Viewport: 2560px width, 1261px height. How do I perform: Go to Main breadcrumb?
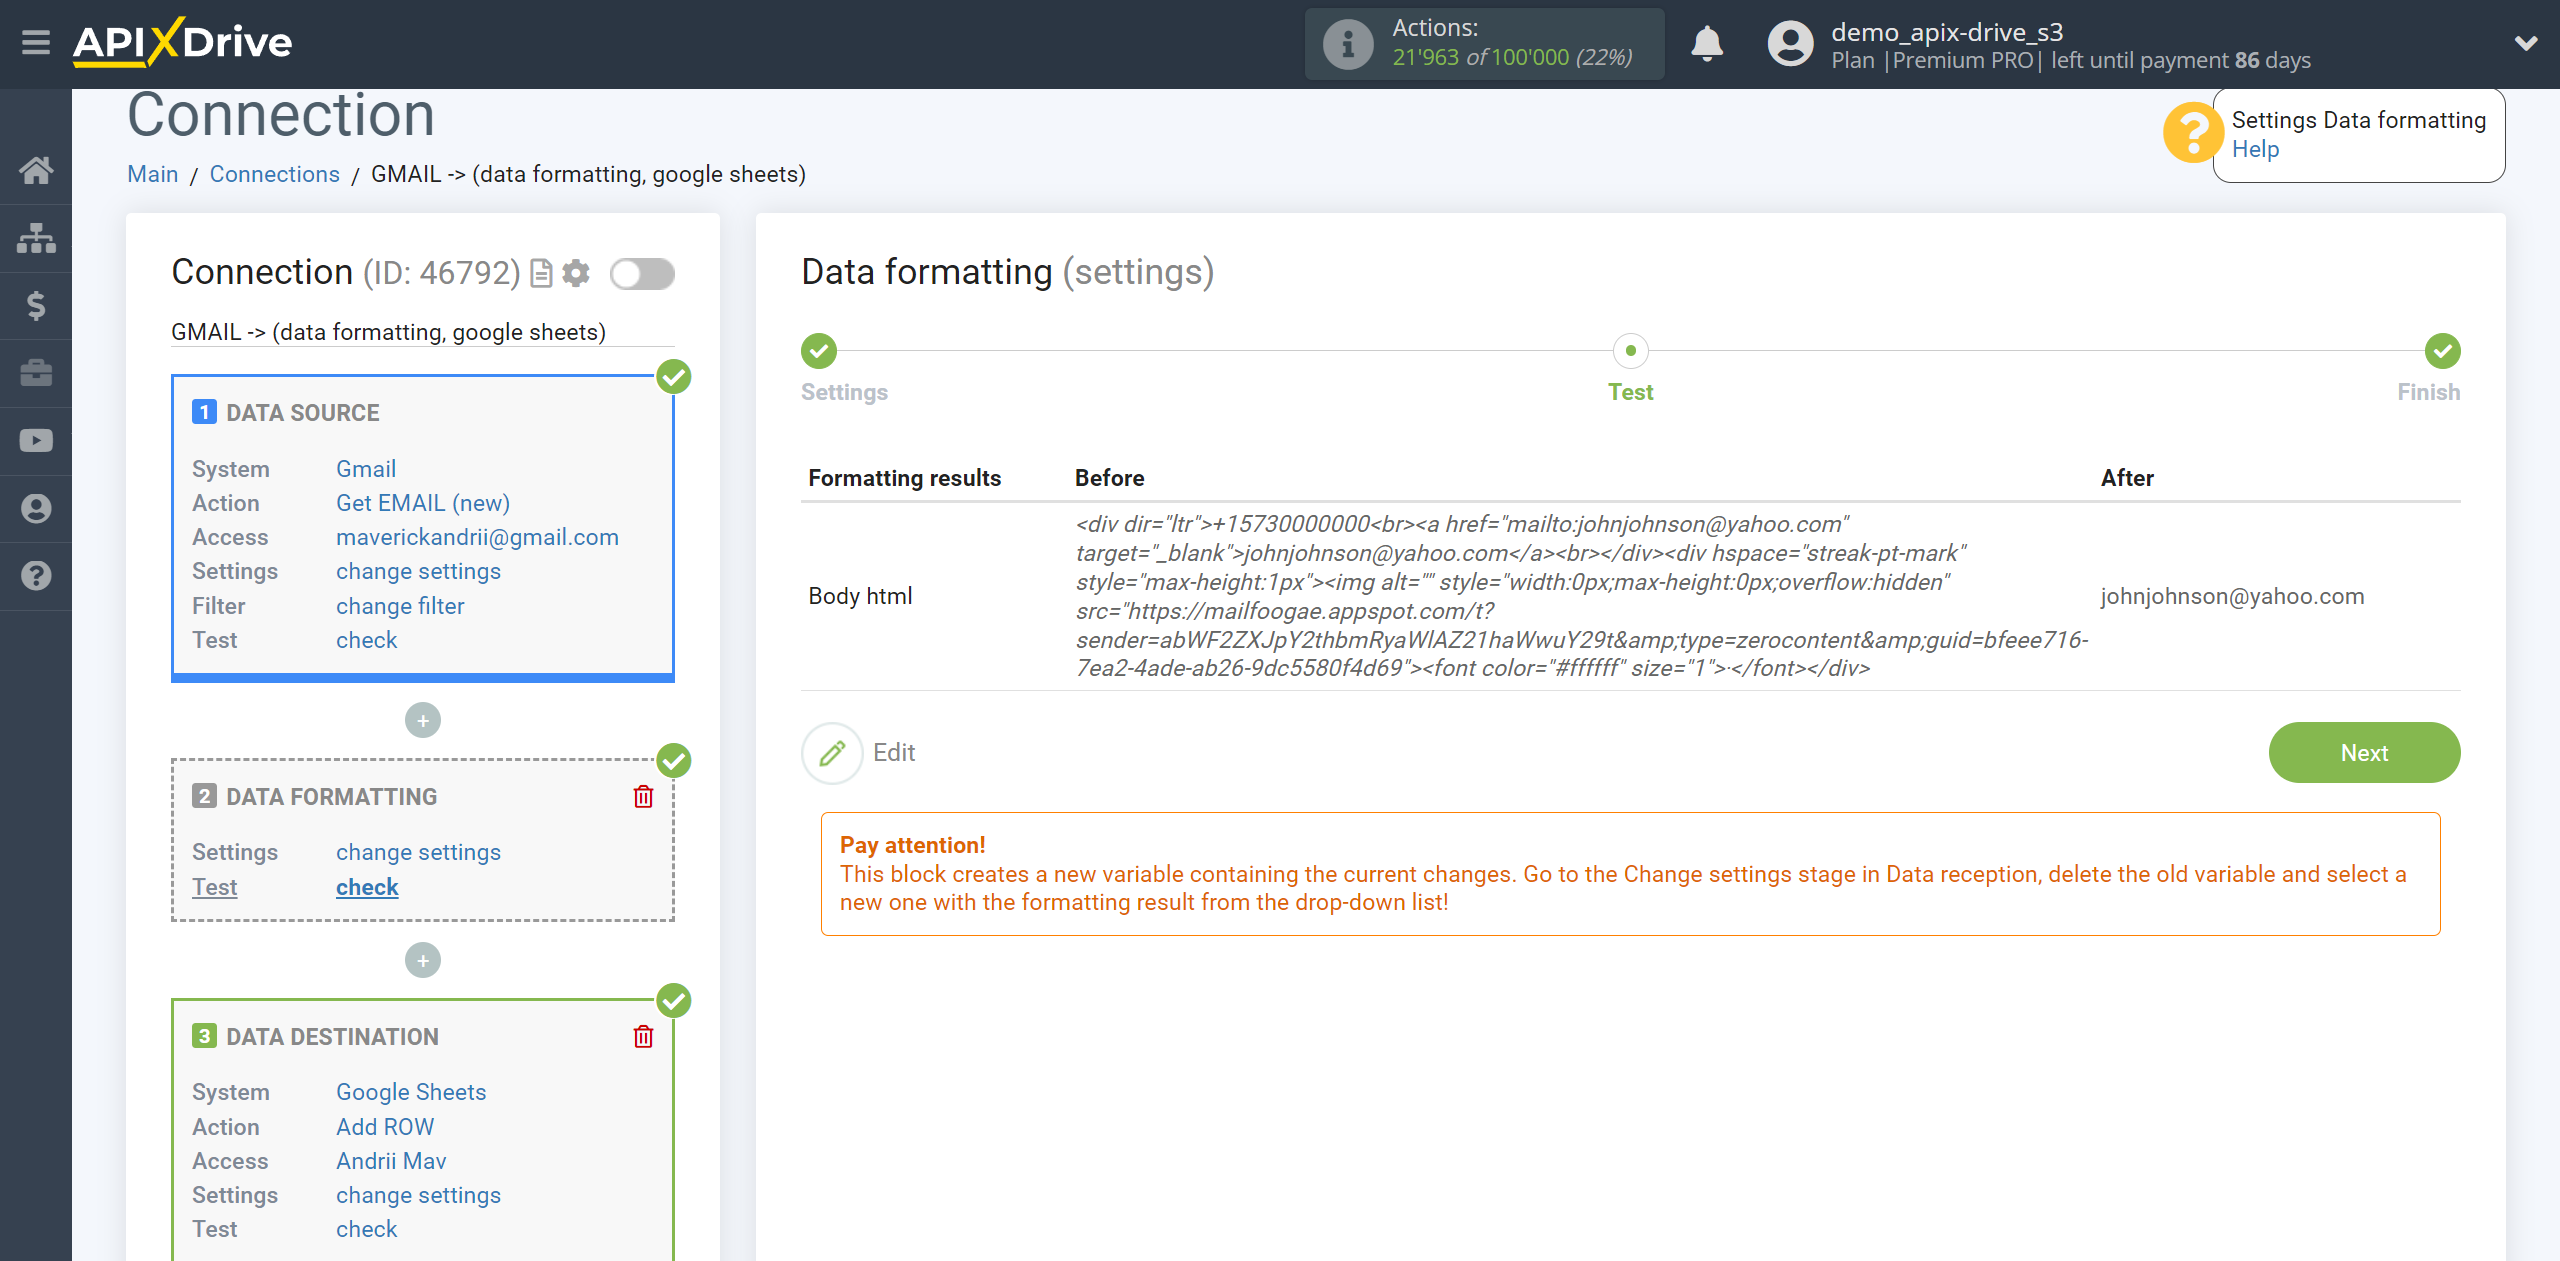coord(152,174)
